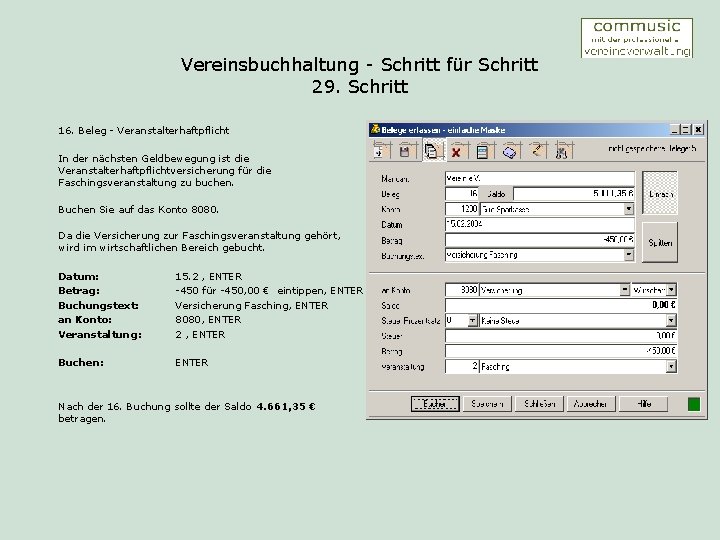Click the lower Saldo field 0,00 €

click(x=561, y=305)
